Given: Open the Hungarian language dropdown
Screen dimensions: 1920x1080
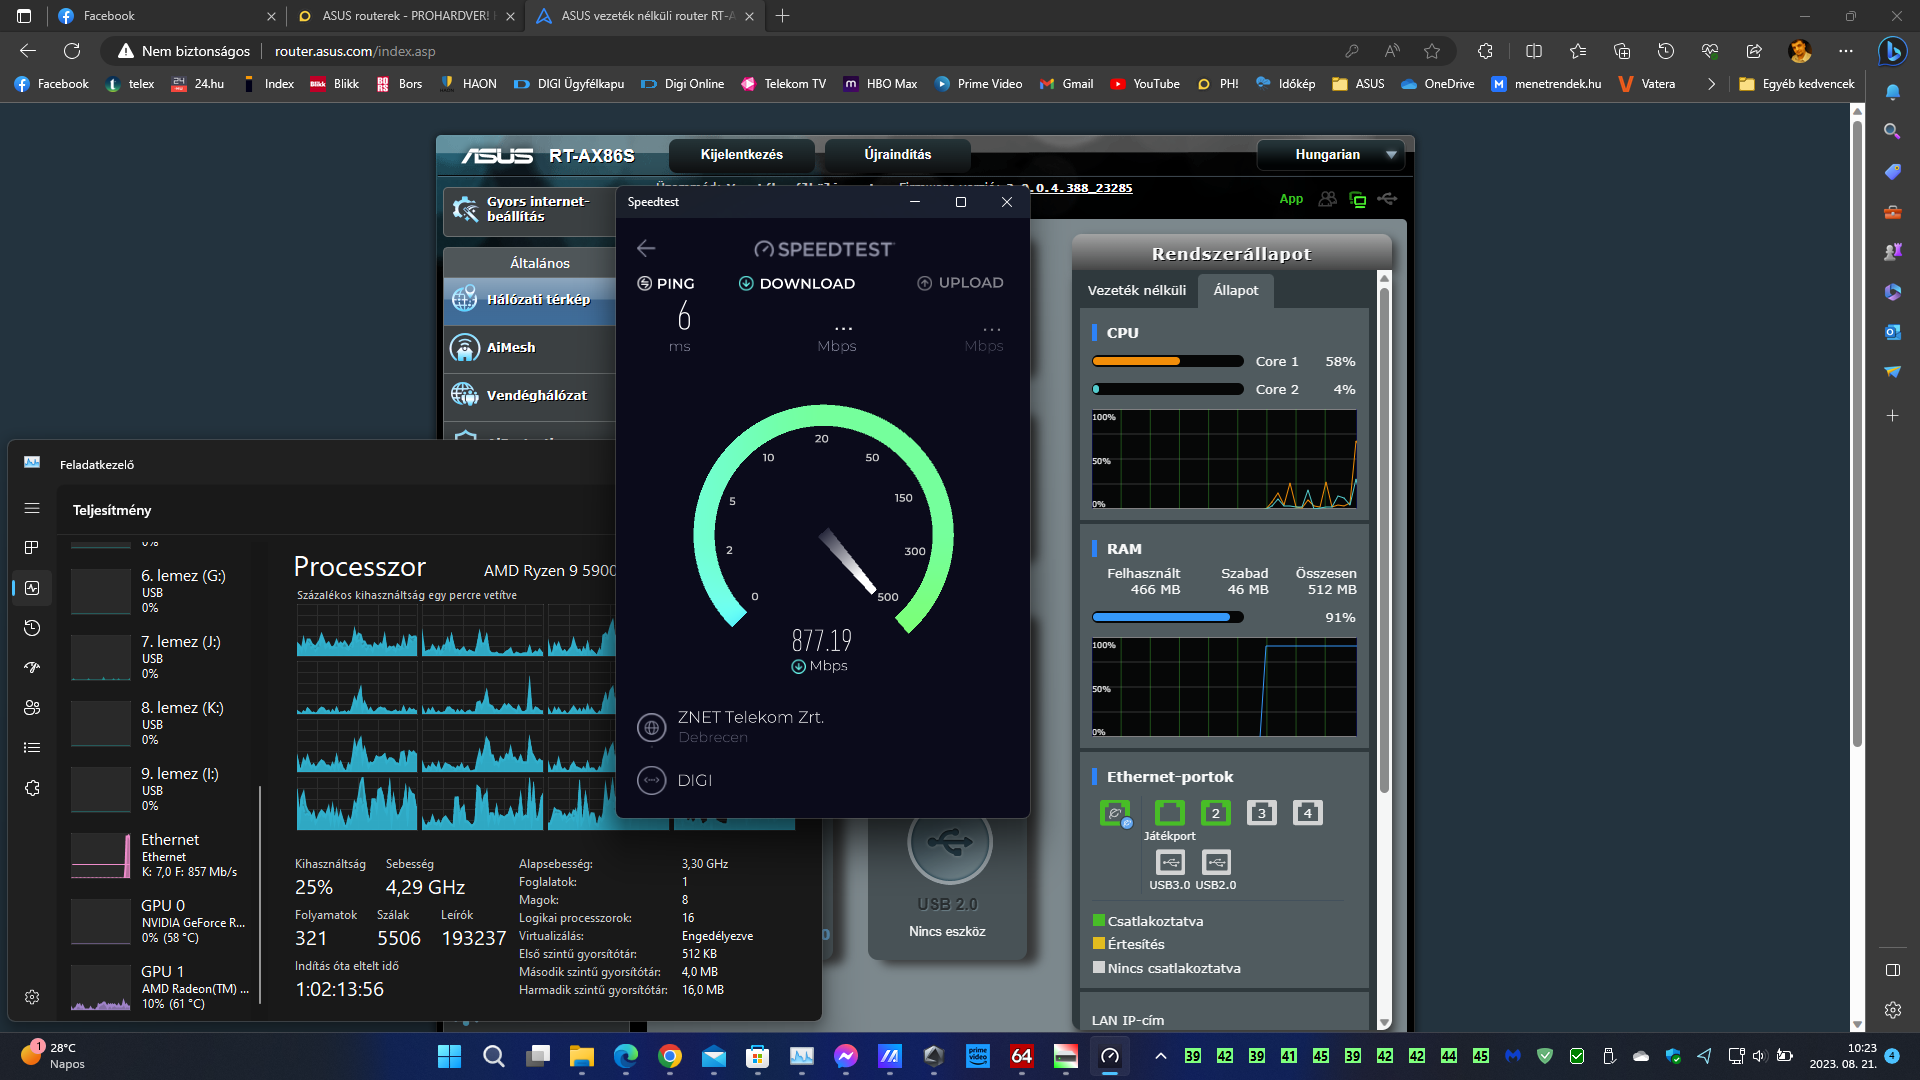Looking at the screenshot, I should point(1331,155).
